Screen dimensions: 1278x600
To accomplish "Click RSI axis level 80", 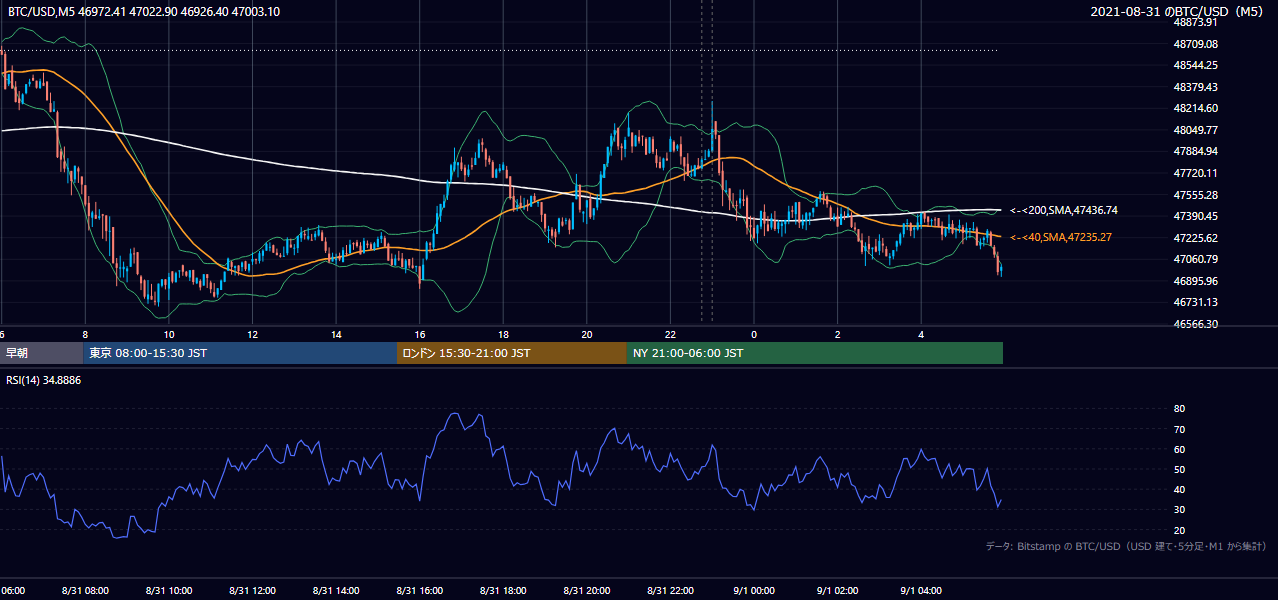I will (1179, 409).
